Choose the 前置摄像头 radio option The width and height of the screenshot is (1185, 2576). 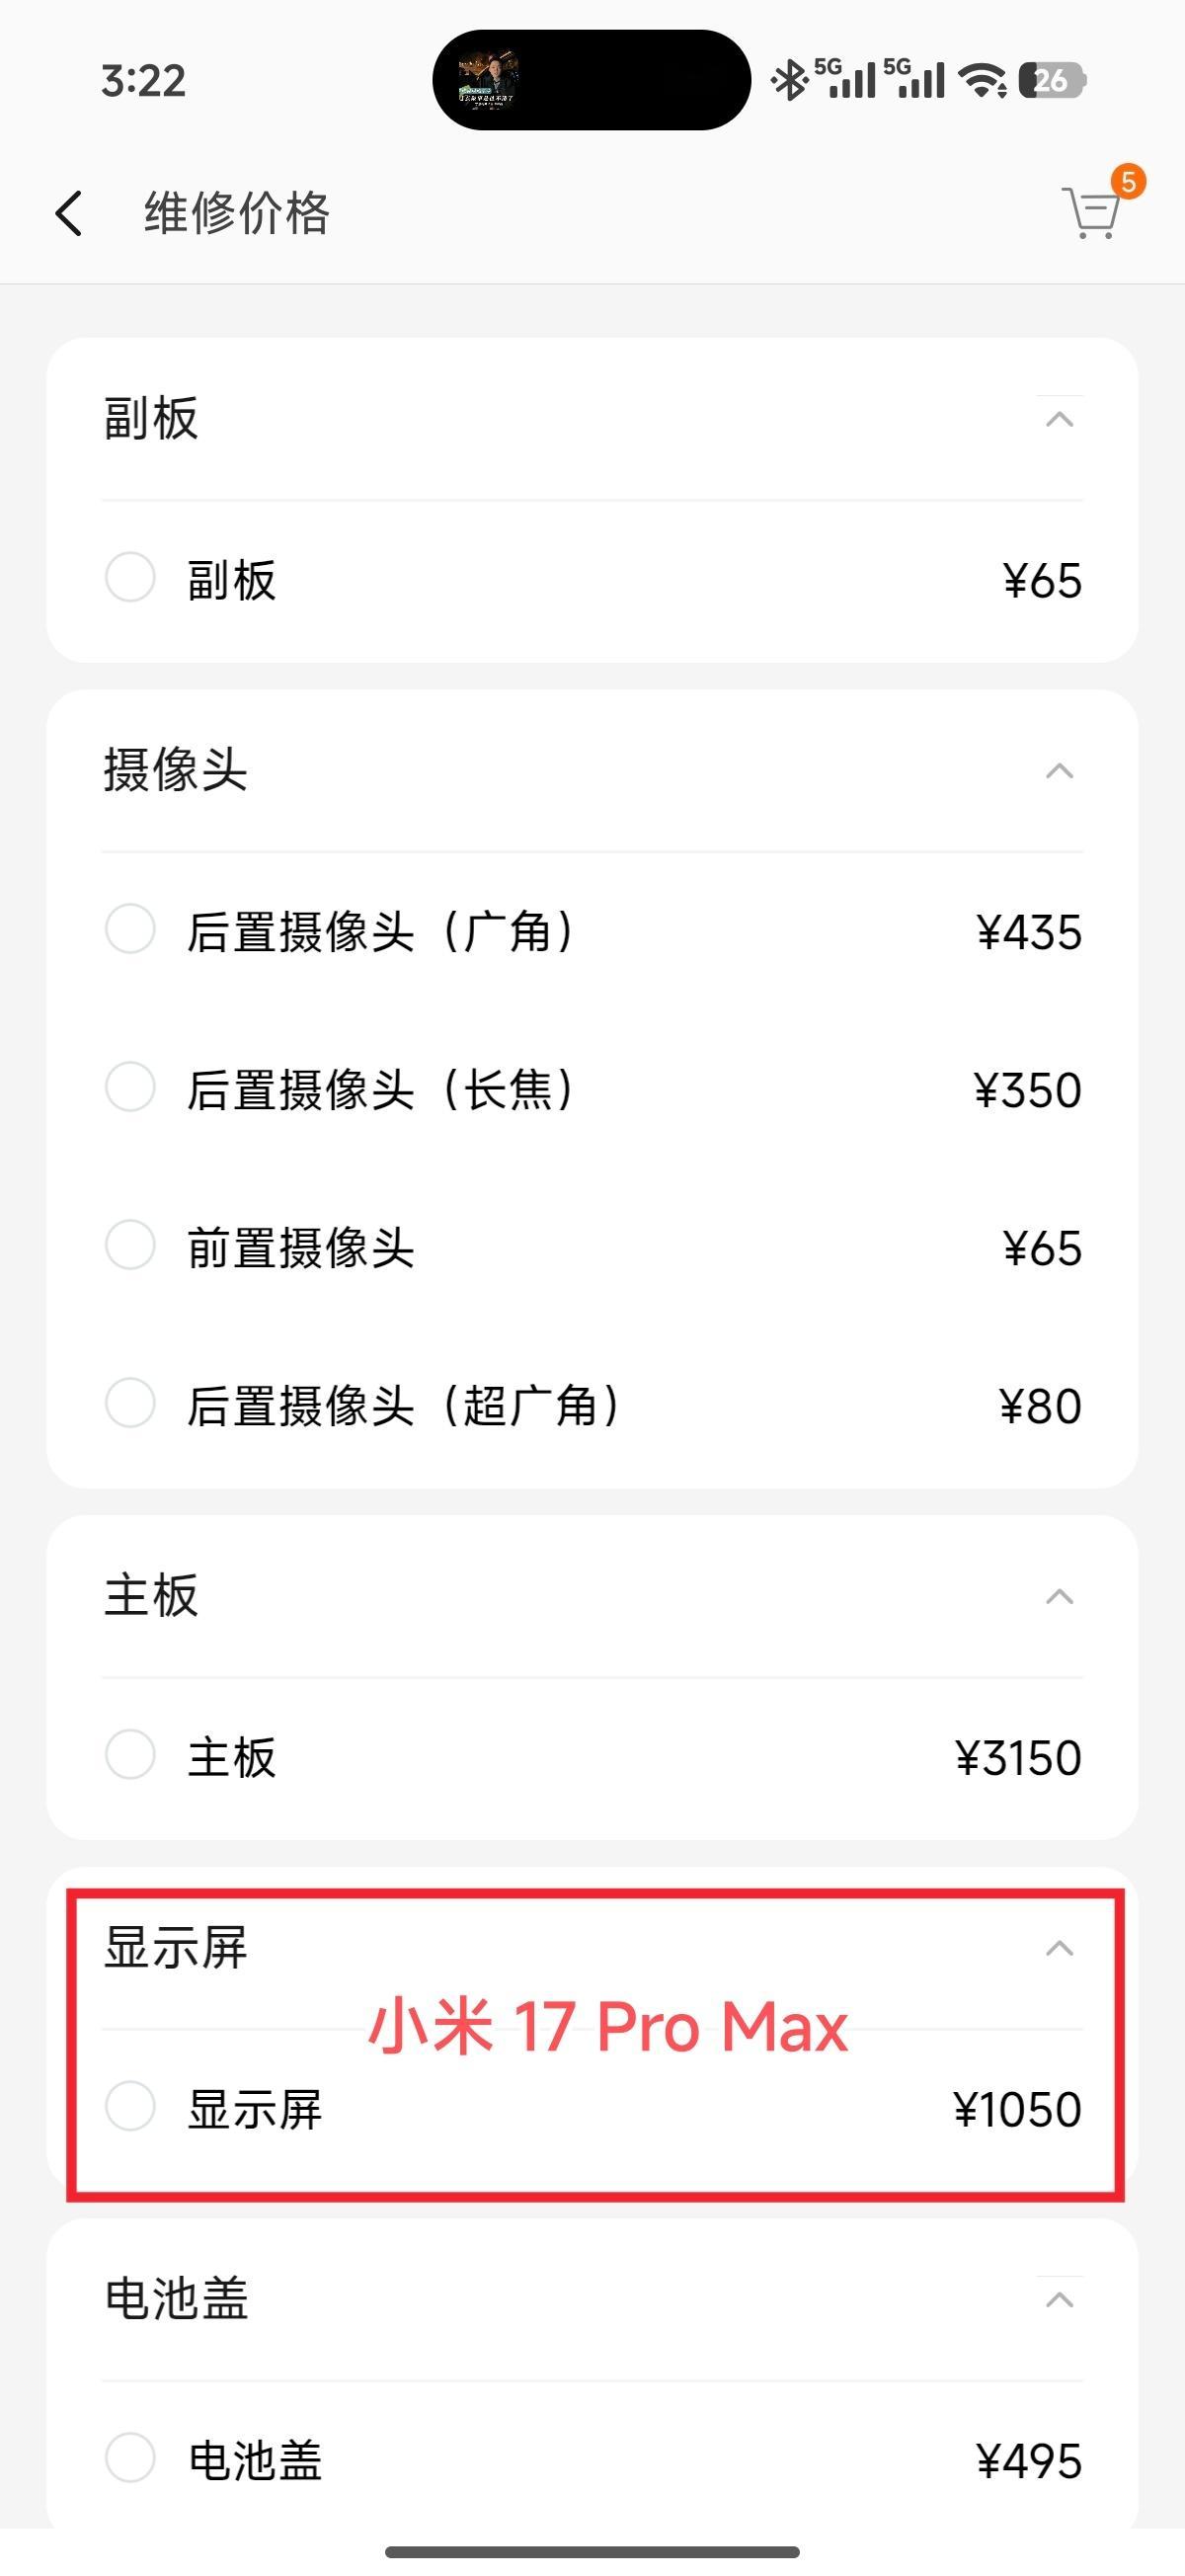coord(130,1245)
